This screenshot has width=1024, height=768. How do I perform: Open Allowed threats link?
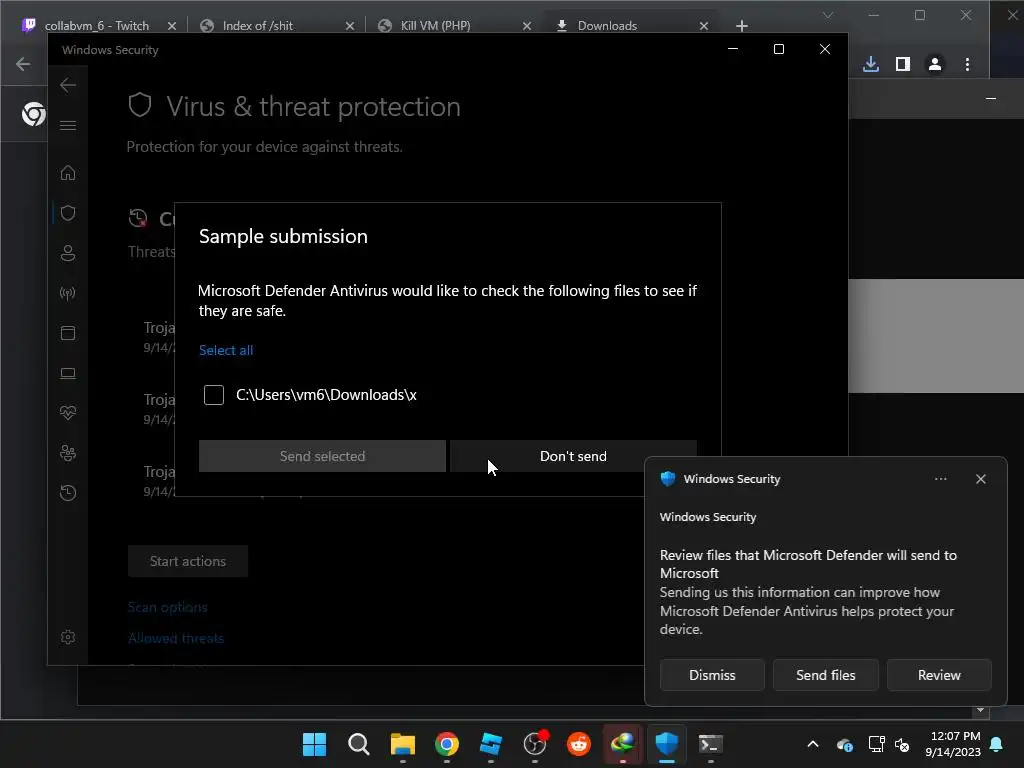[x=176, y=638]
